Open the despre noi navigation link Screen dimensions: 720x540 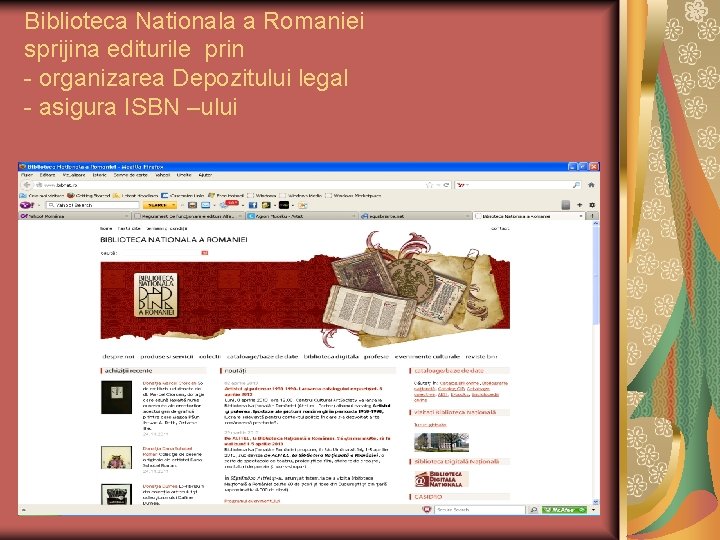(x=118, y=357)
